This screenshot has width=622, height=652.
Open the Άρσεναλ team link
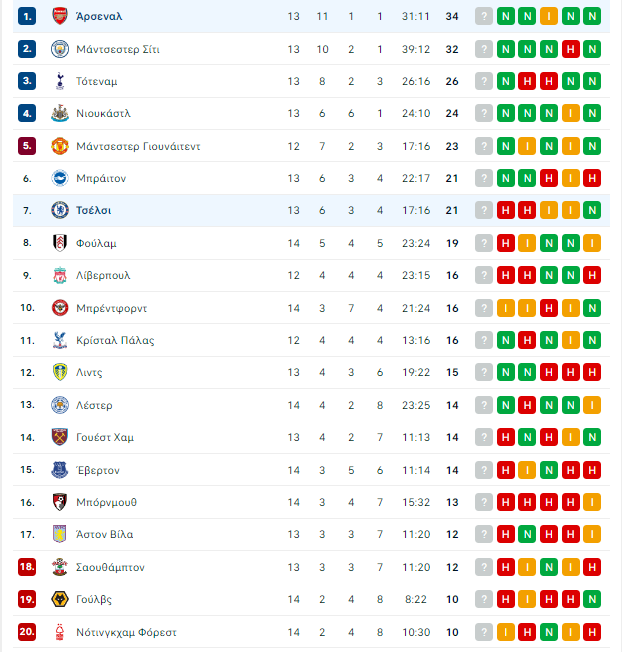(x=99, y=16)
